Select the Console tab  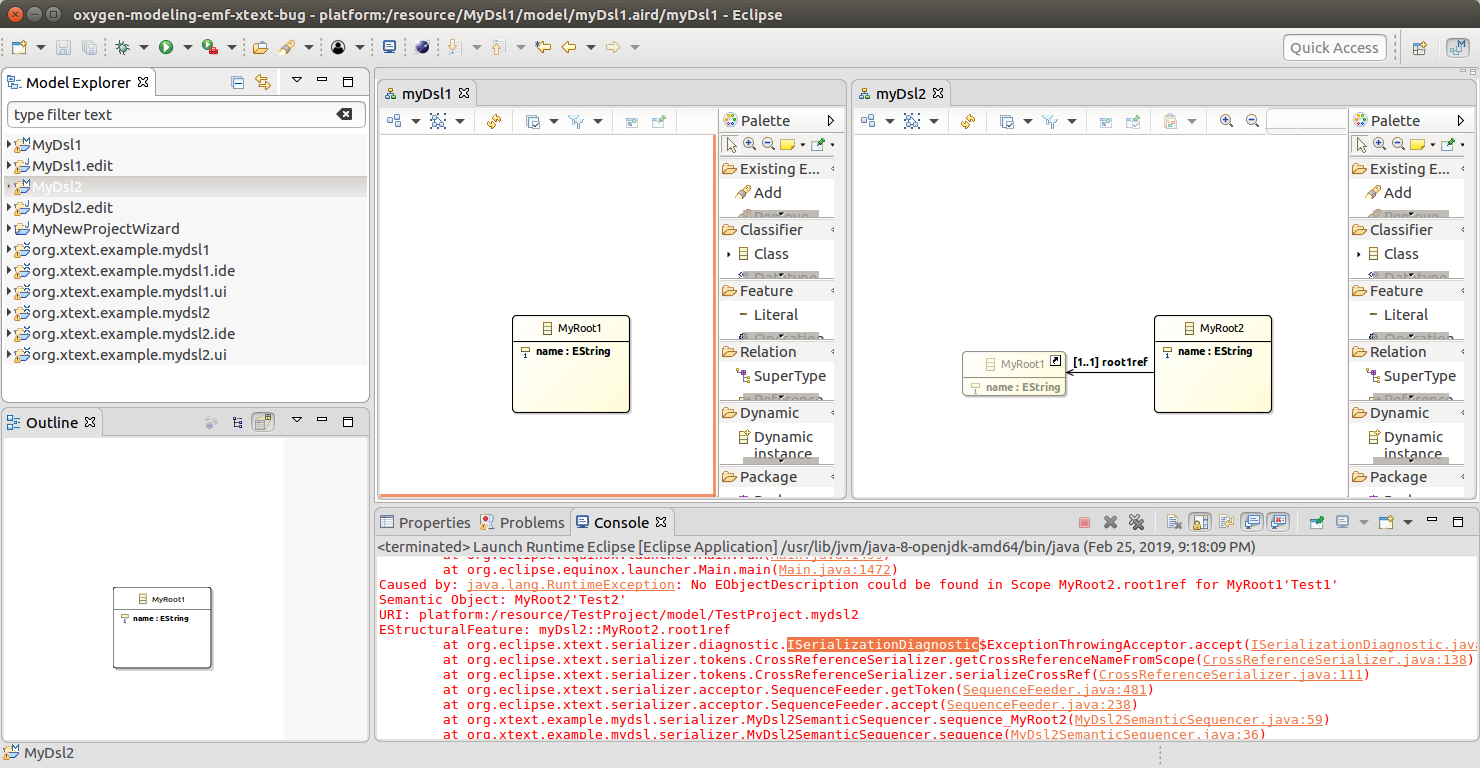(621, 522)
